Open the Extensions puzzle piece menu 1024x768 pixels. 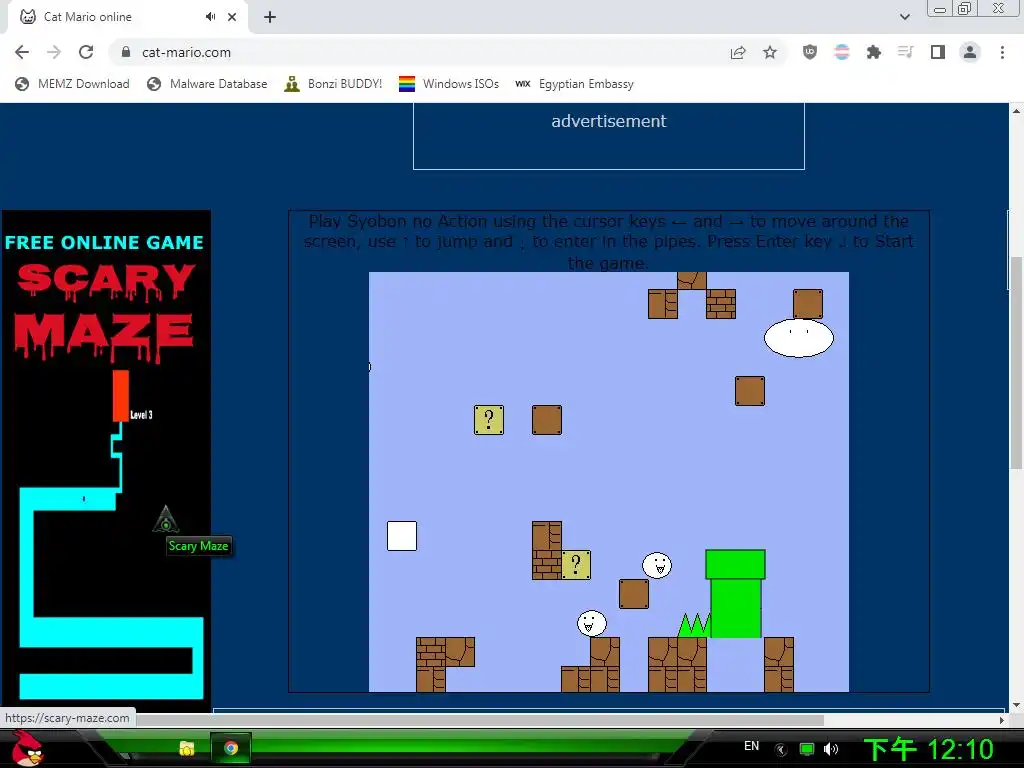point(874,52)
